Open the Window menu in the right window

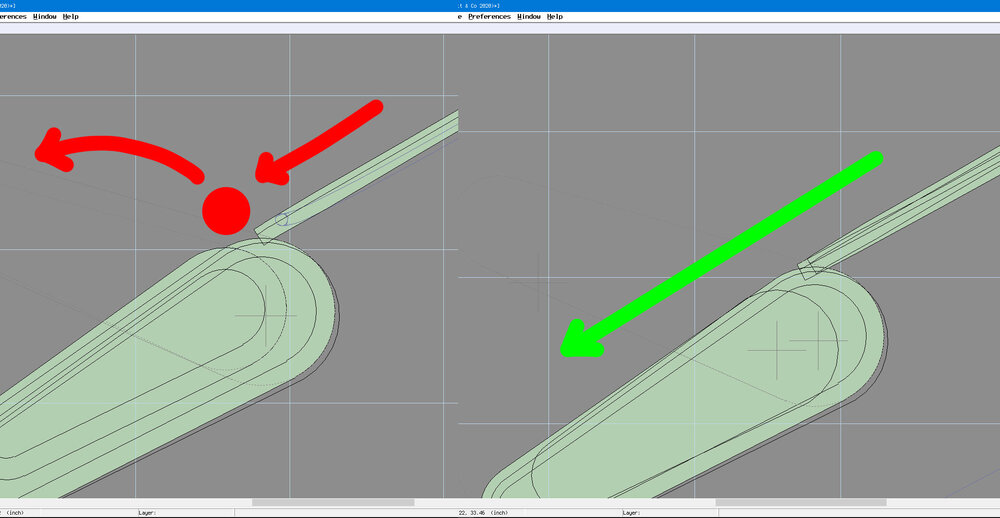tap(529, 17)
